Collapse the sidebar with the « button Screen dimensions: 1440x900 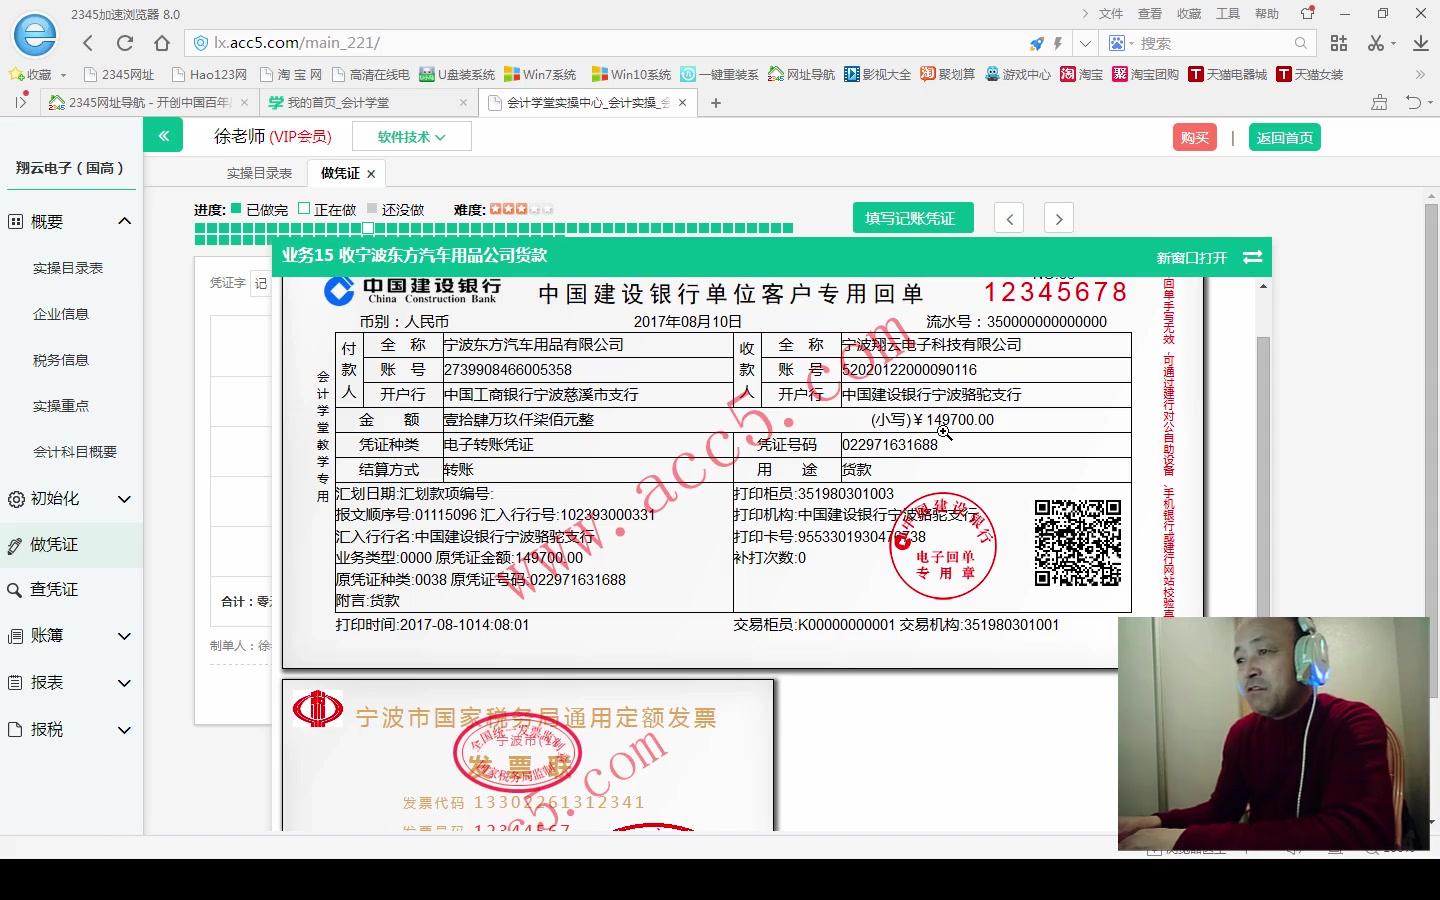coord(163,134)
